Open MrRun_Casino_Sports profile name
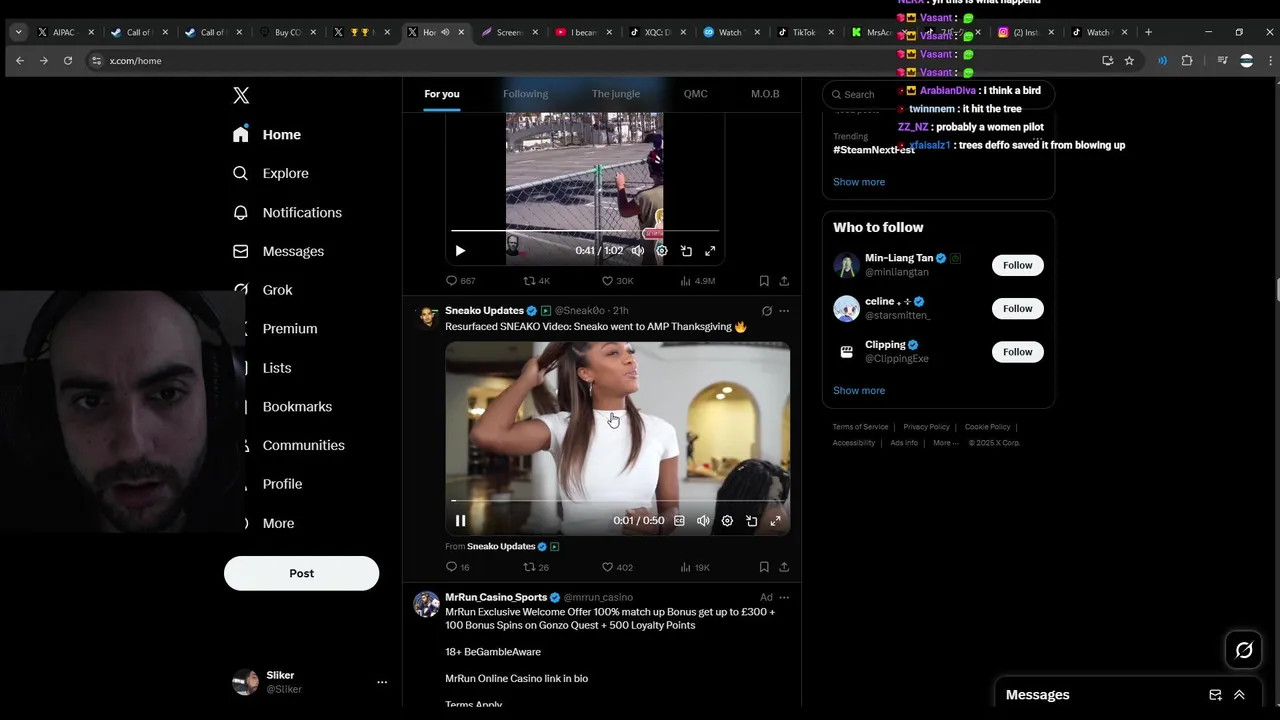The height and width of the screenshot is (720, 1280). coord(496,598)
